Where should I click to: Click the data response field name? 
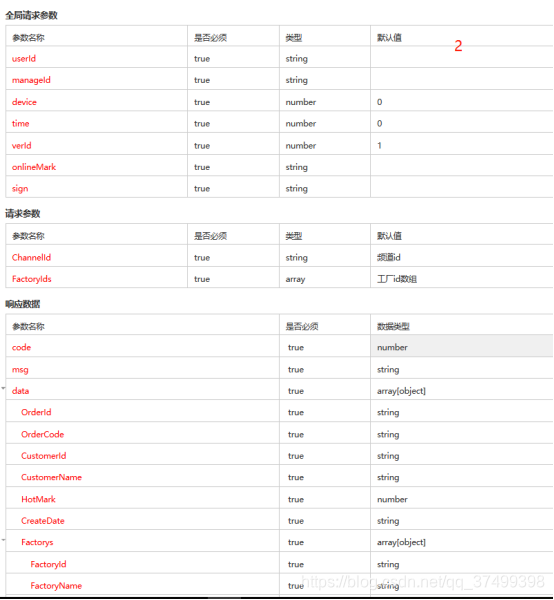click(x=21, y=391)
